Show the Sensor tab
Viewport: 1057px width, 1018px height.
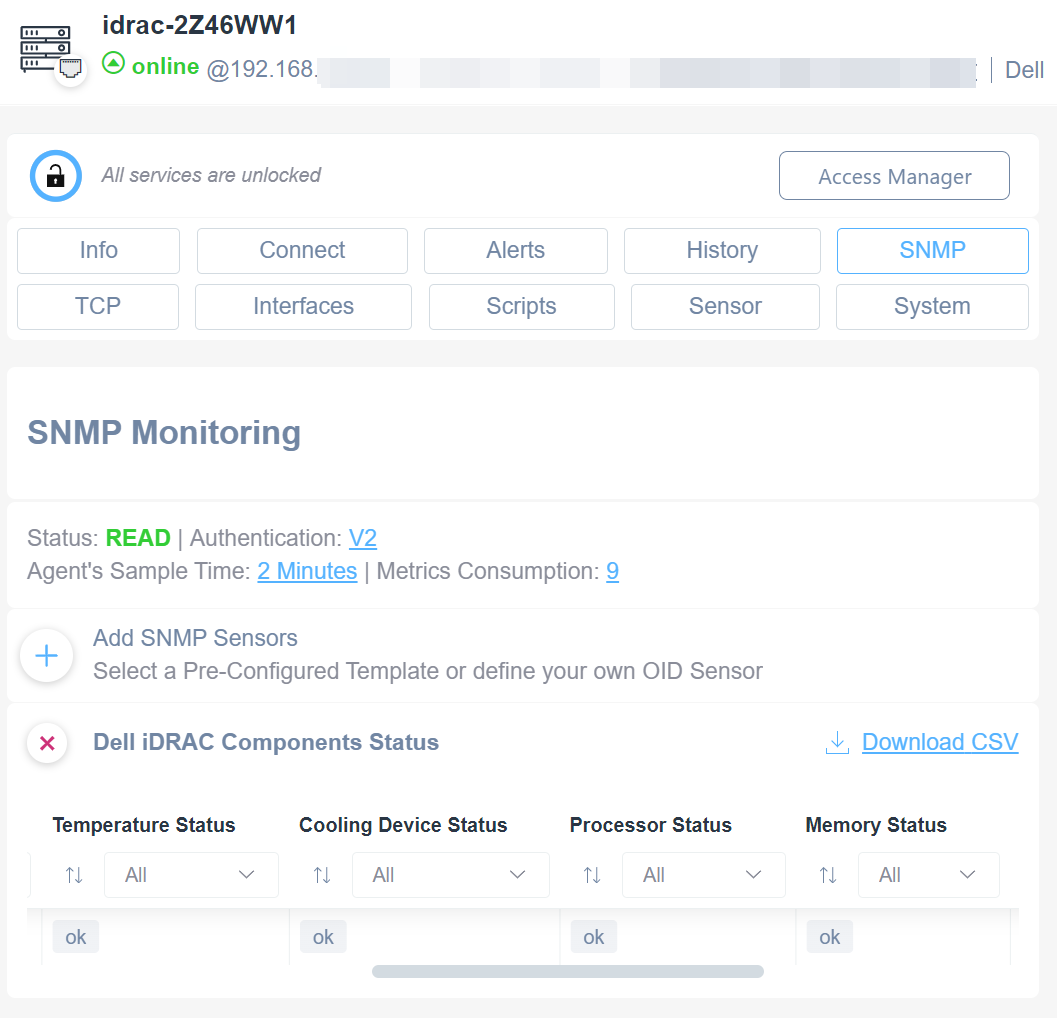click(725, 307)
